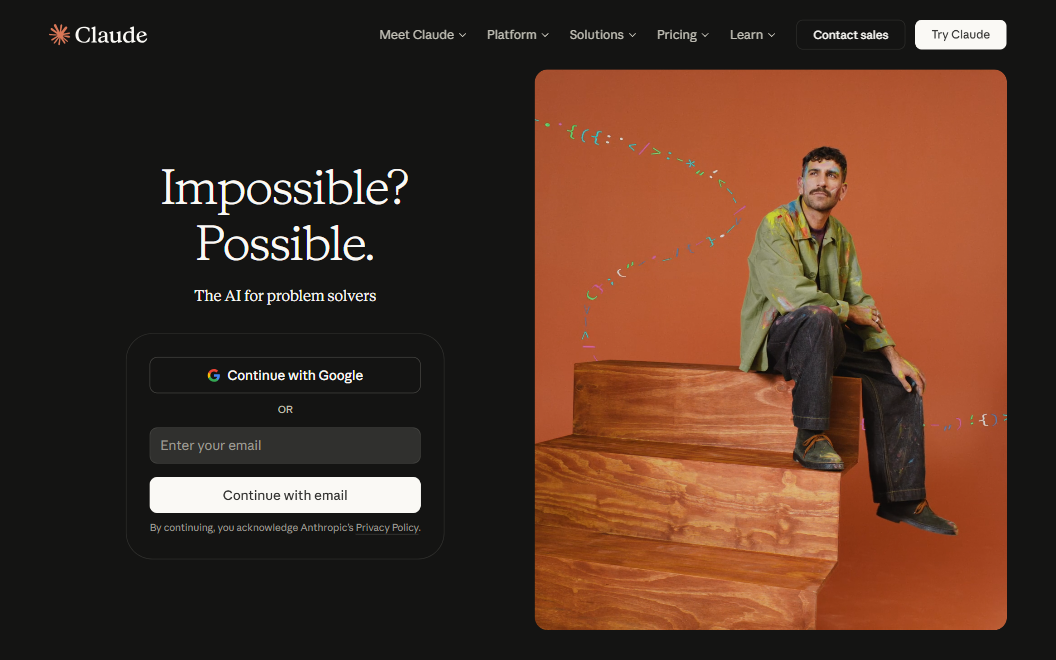Sign in using Continue with Google
This screenshot has height=660, width=1056.
point(285,375)
